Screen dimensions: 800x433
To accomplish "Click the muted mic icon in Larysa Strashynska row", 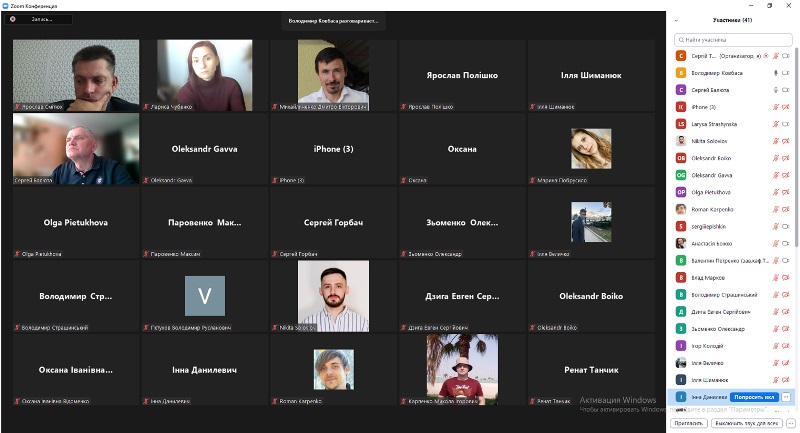I will coord(776,124).
